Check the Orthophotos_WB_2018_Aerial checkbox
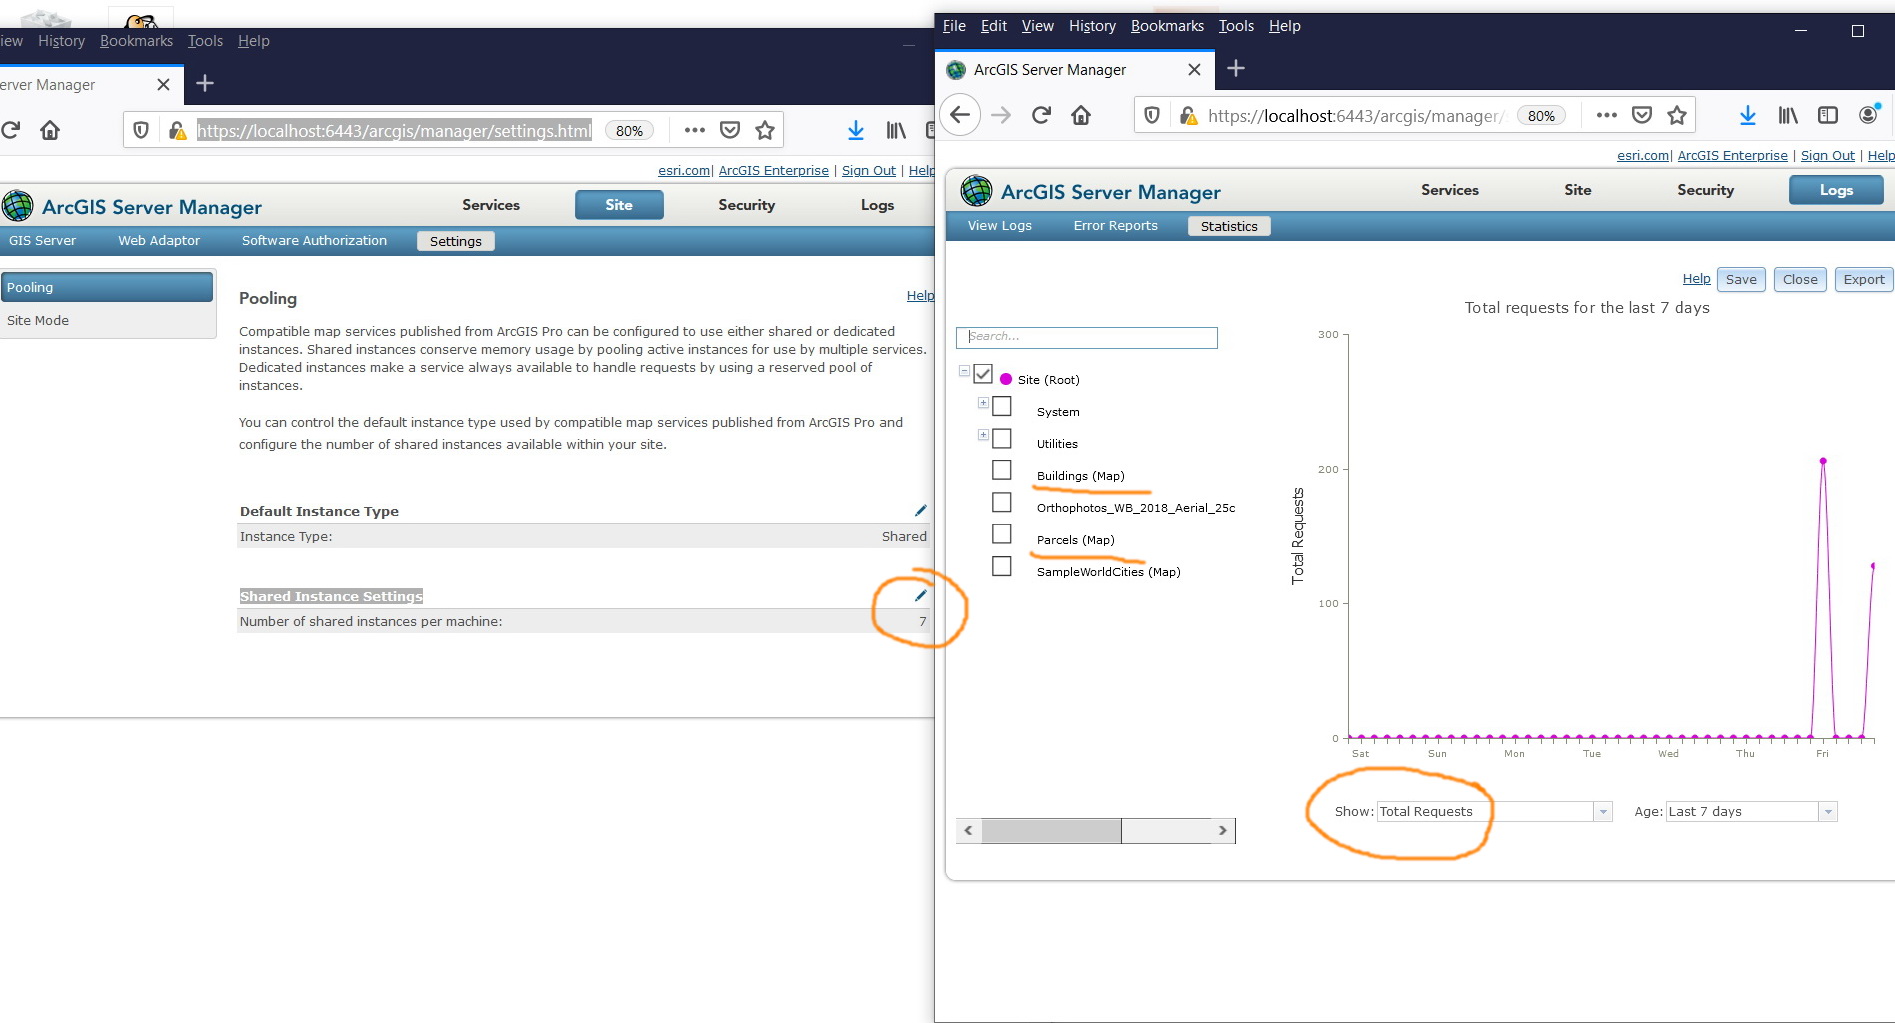 point(1002,502)
